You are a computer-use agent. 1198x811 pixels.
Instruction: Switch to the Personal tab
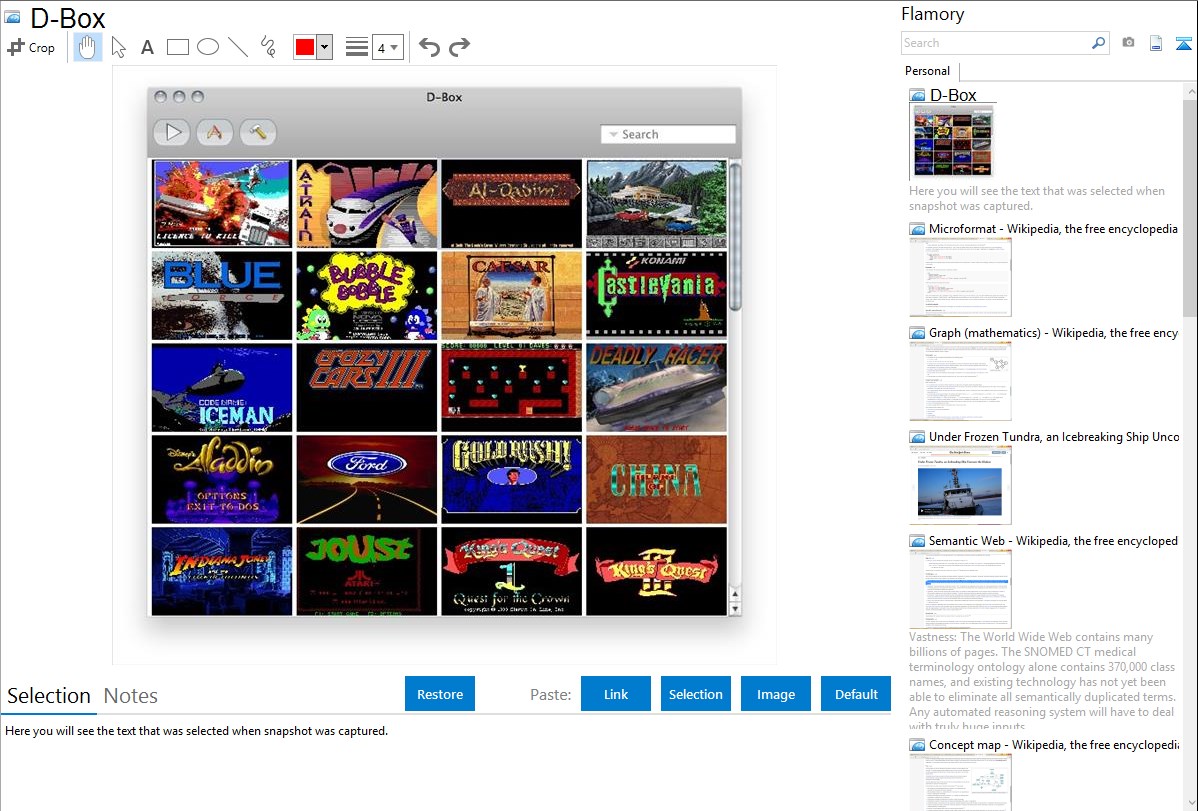pos(928,71)
